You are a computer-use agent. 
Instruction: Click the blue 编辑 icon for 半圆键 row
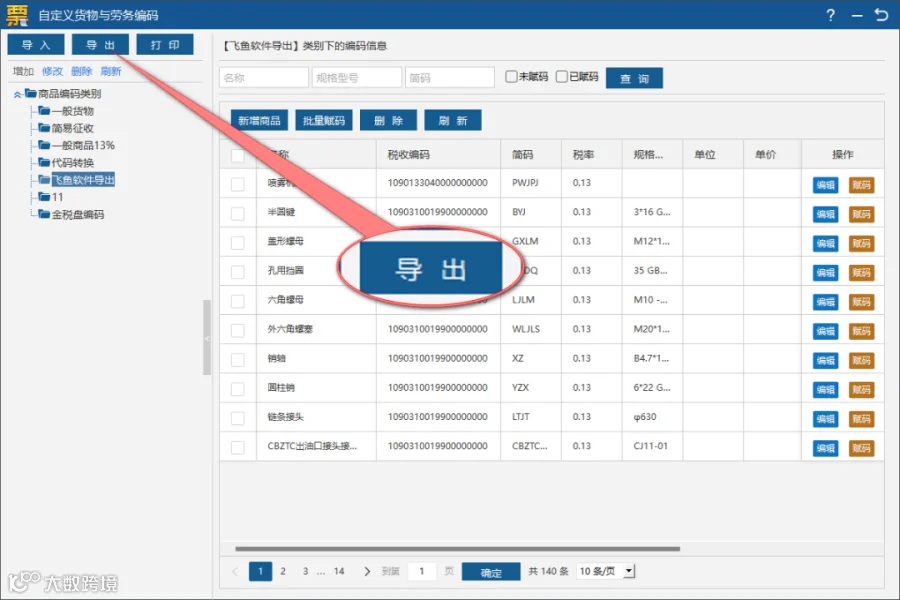click(825, 214)
